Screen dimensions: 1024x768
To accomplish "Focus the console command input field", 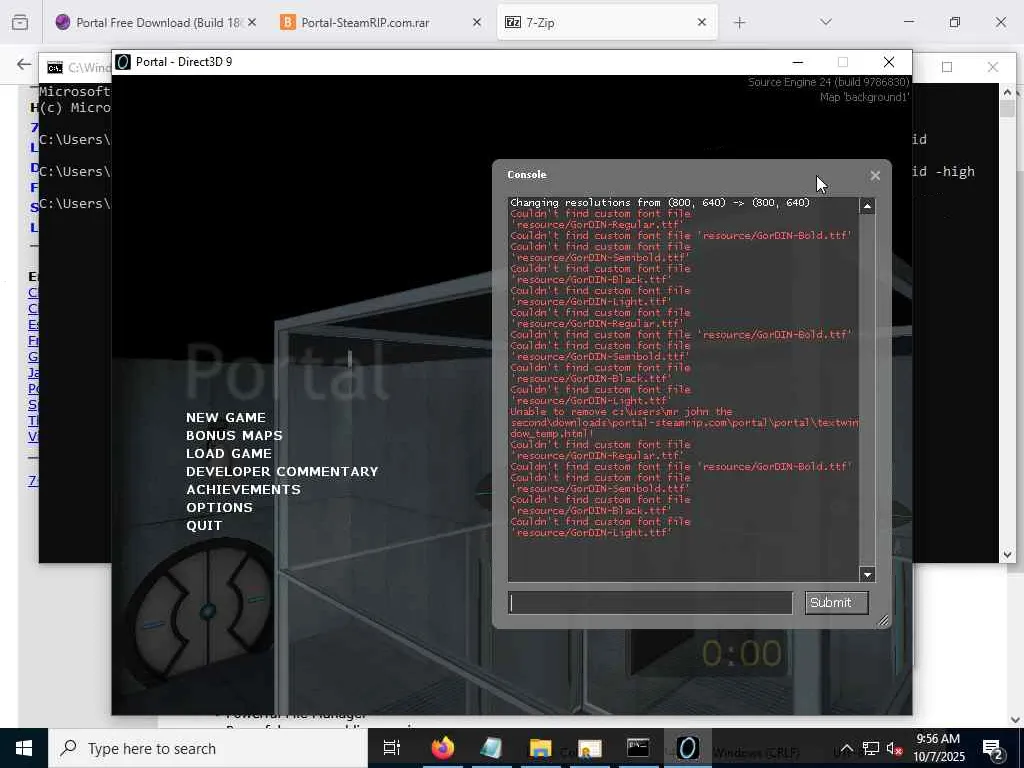I will (650, 603).
